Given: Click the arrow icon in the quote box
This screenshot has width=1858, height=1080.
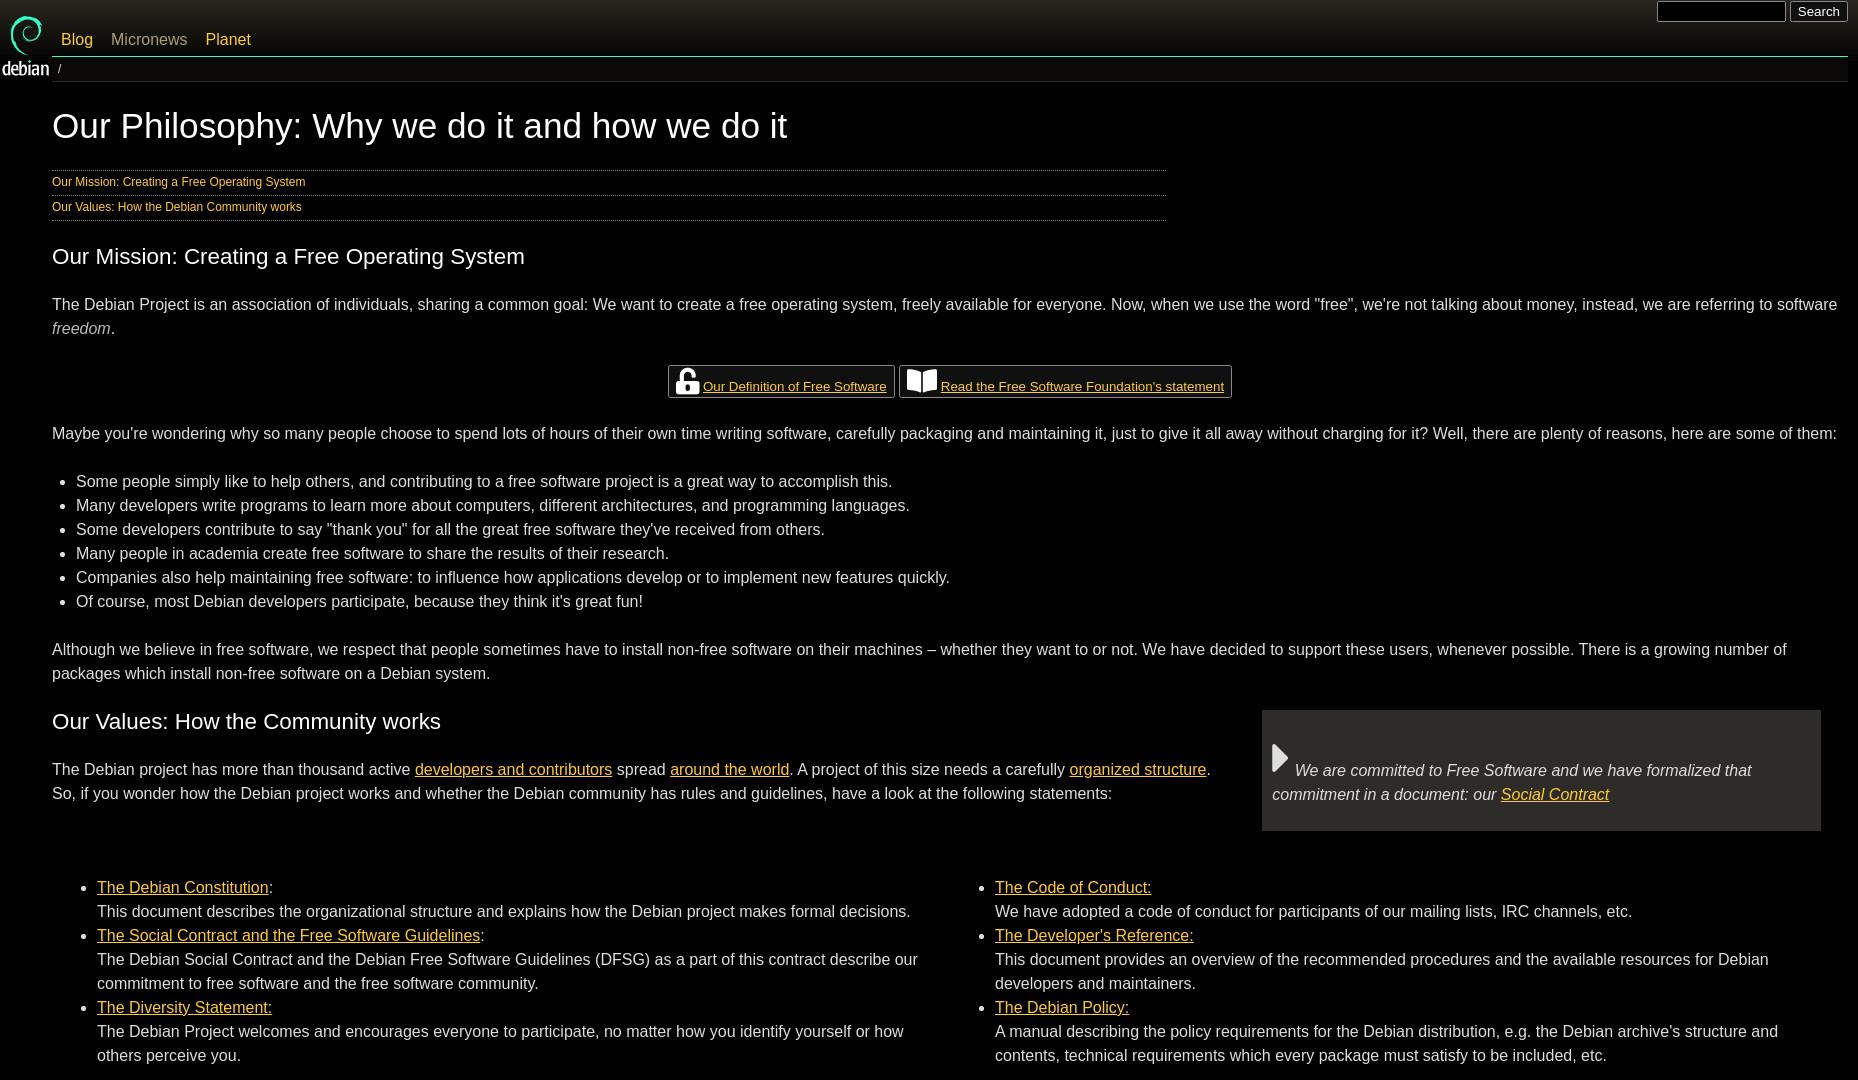Looking at the screenshot, I should tap(1280, 758).
